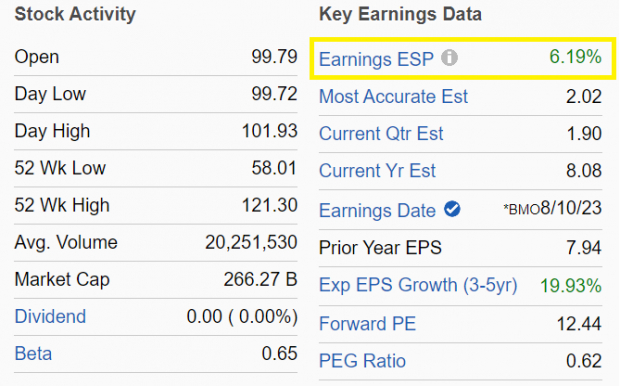This screenshot has height=386, width=620.
Task: Select the Day Low value 99.72
Action: (274, 94)
